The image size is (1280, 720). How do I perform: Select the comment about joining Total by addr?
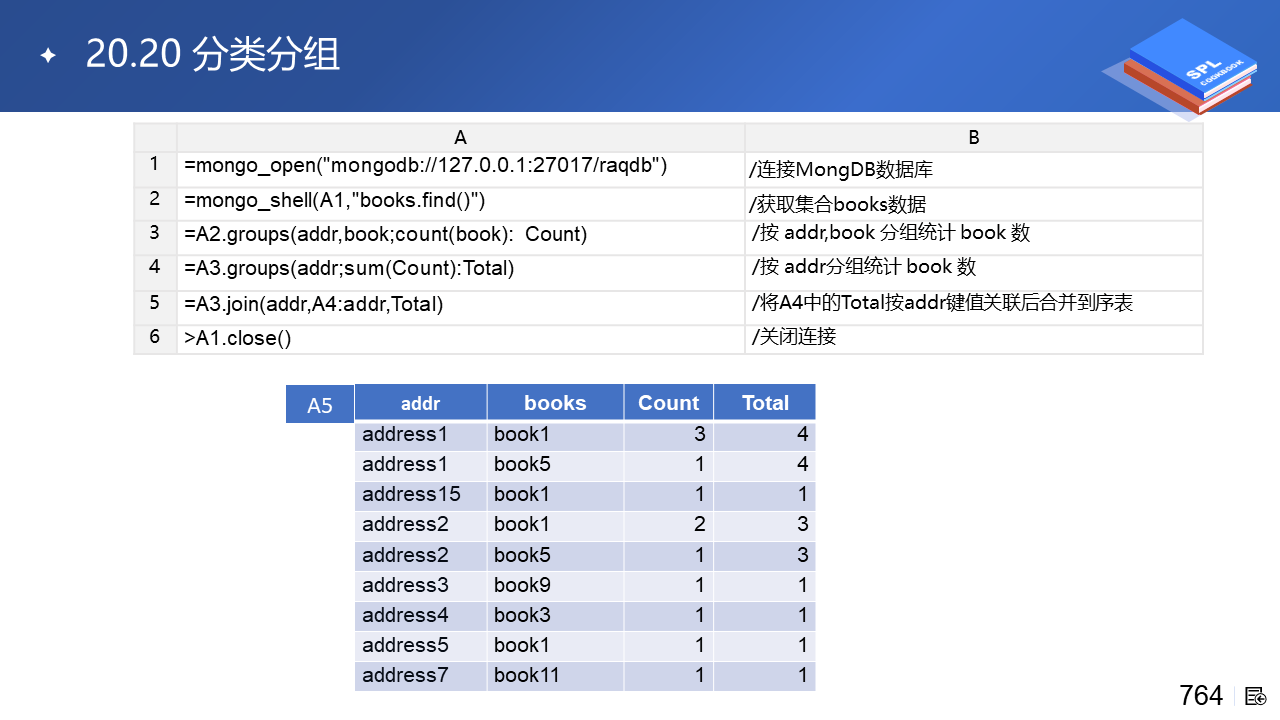point(942,302)
